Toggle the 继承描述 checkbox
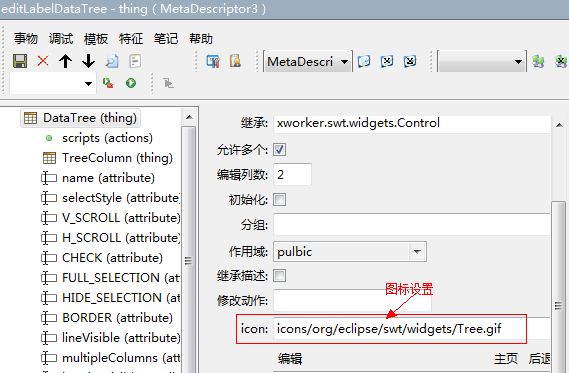Image resolution: width=569 pixels, height=373 pixels. (279, 276)
